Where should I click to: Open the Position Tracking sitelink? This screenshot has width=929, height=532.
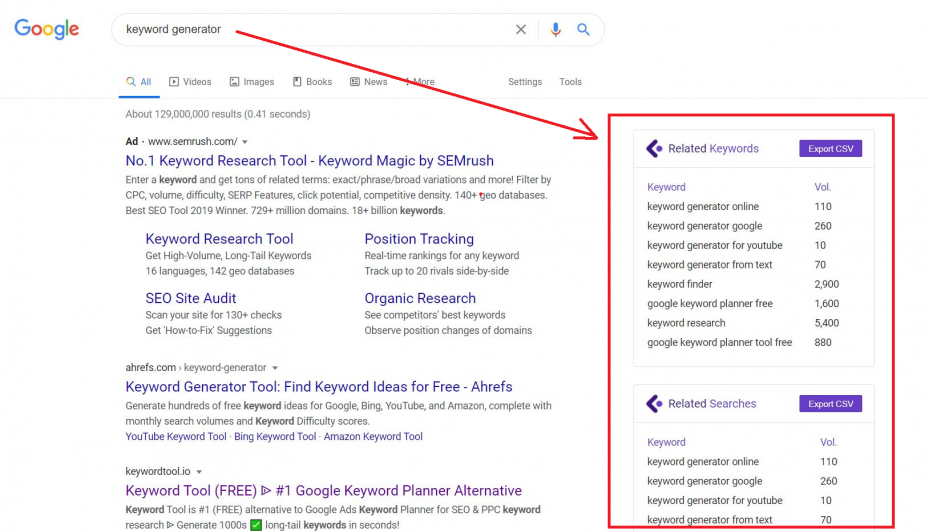pyautogui.click(x=419, y=239)
